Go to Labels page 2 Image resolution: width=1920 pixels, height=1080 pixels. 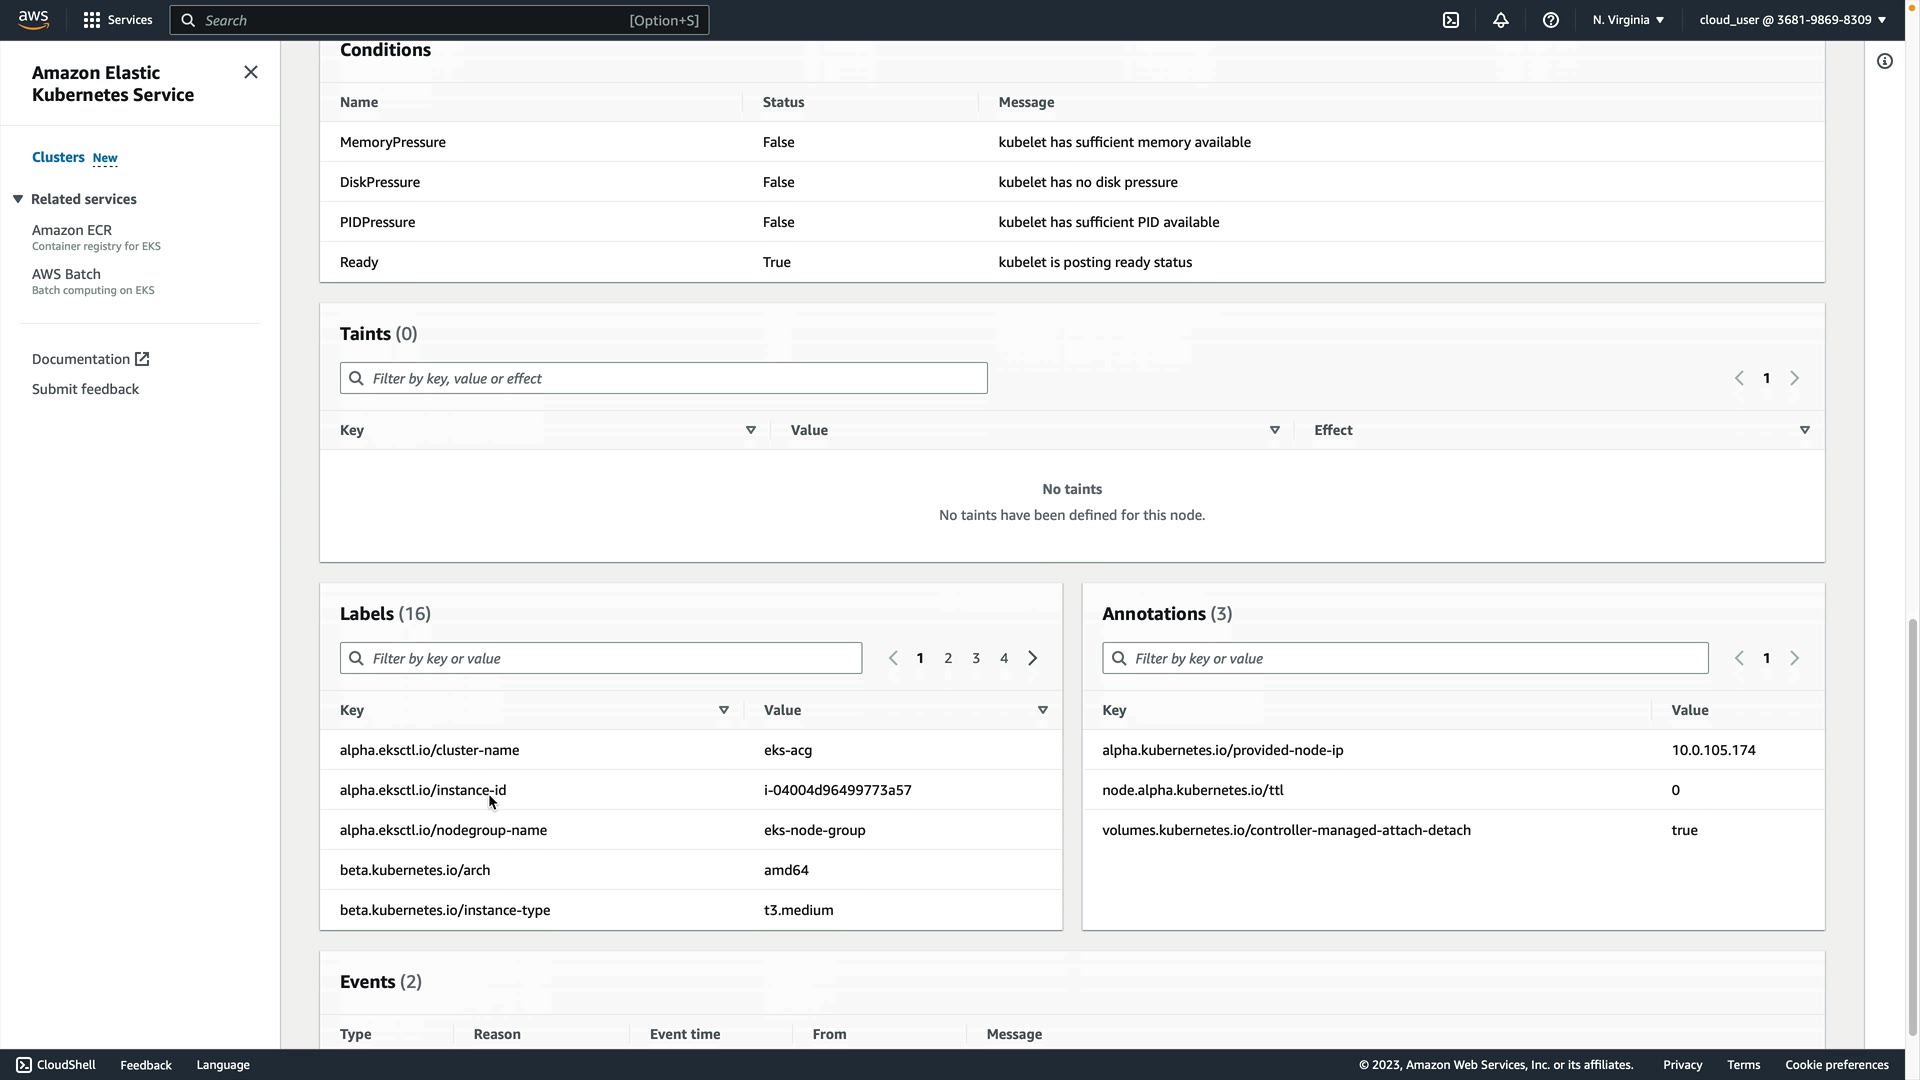coord(948,658)
